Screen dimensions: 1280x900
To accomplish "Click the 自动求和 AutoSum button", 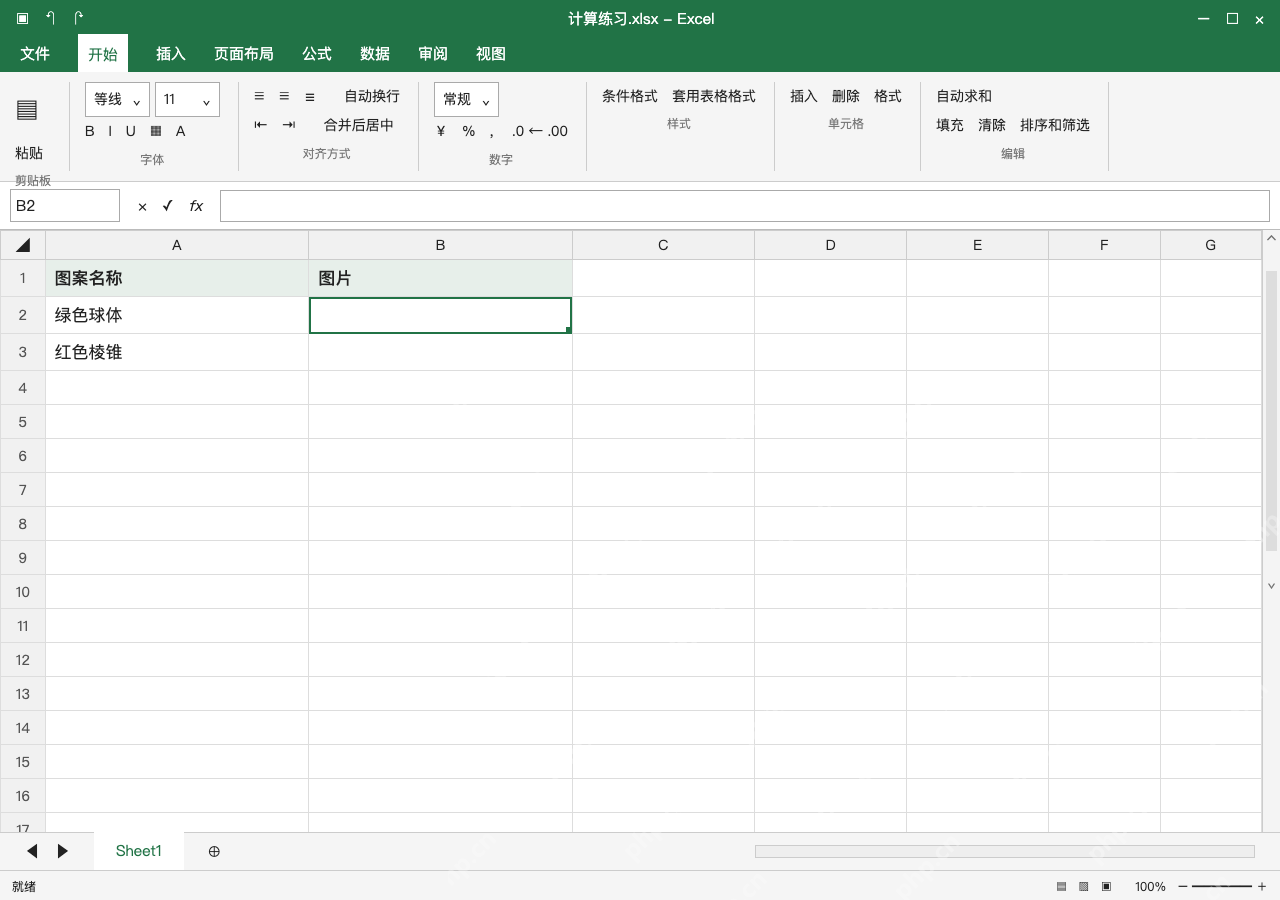I will [964, 96].
